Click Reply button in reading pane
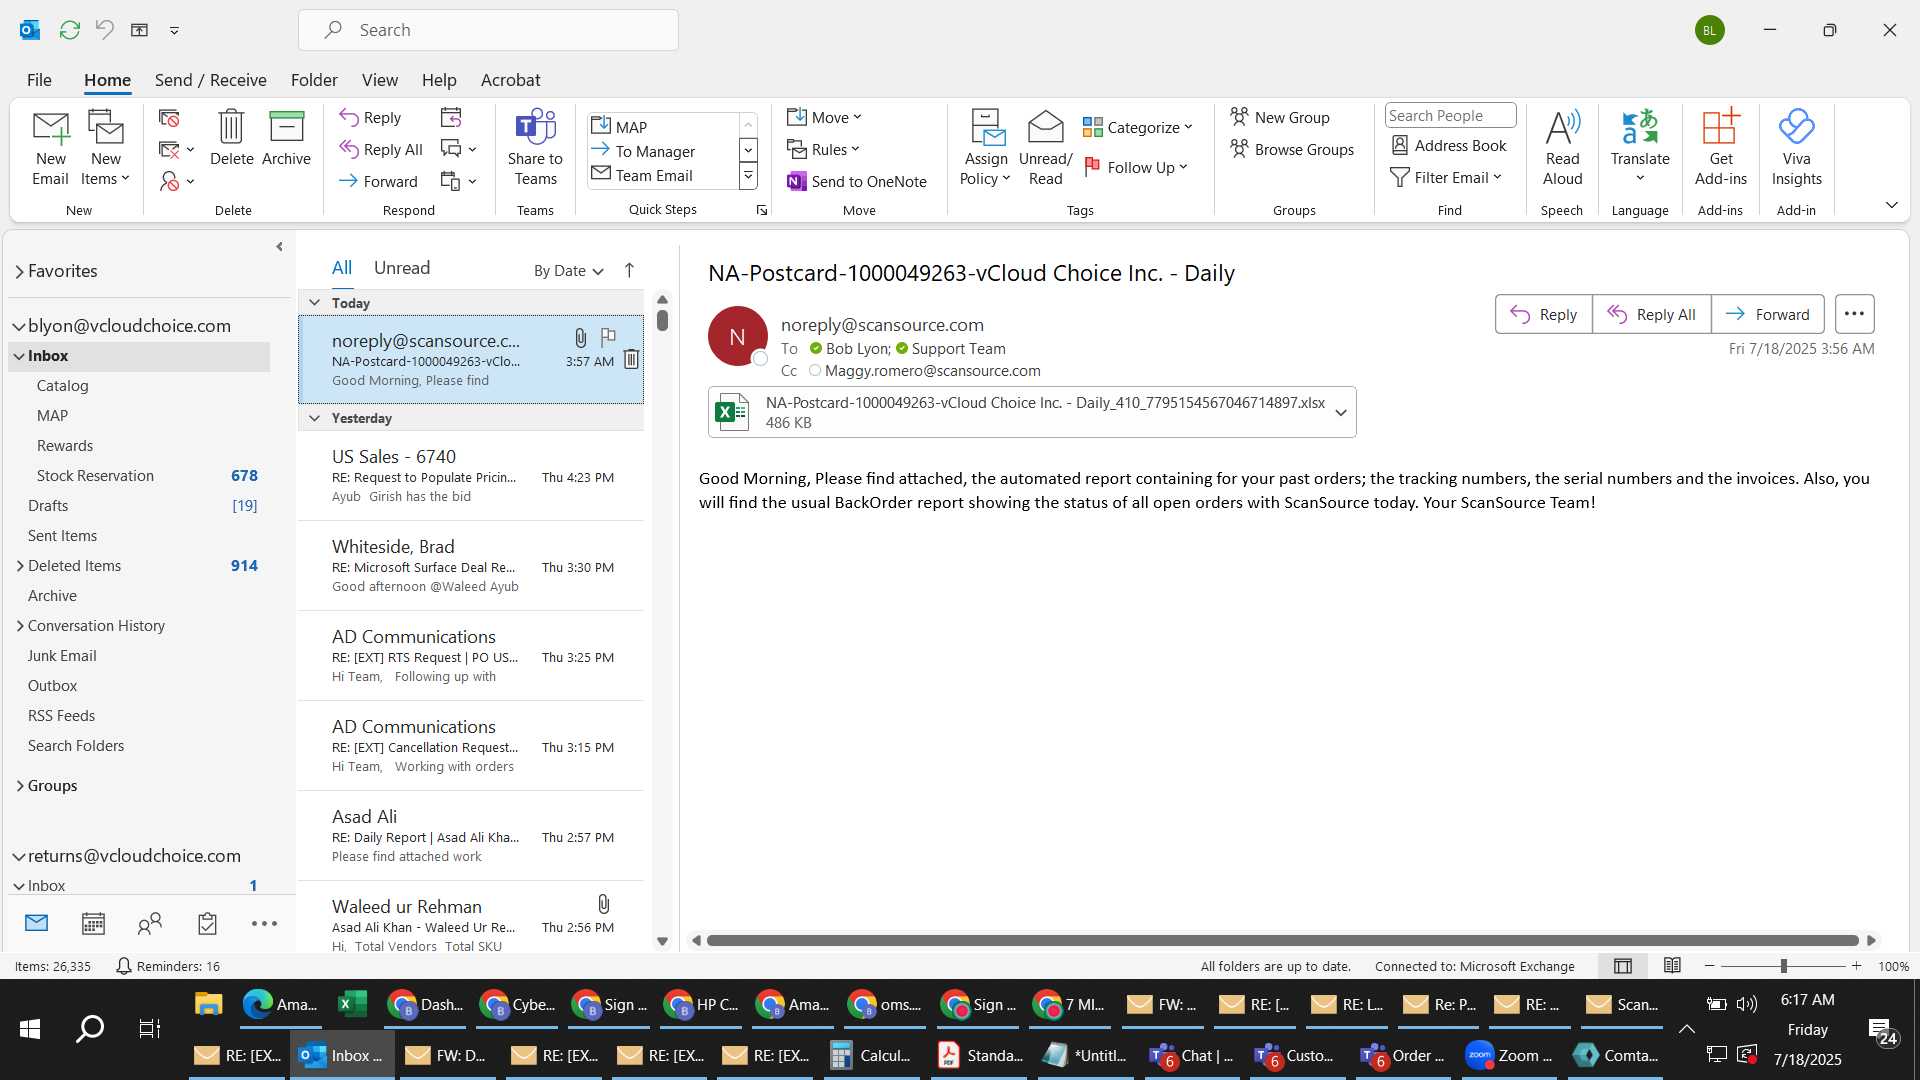1920x1080 pixels. click(1544, 314)
